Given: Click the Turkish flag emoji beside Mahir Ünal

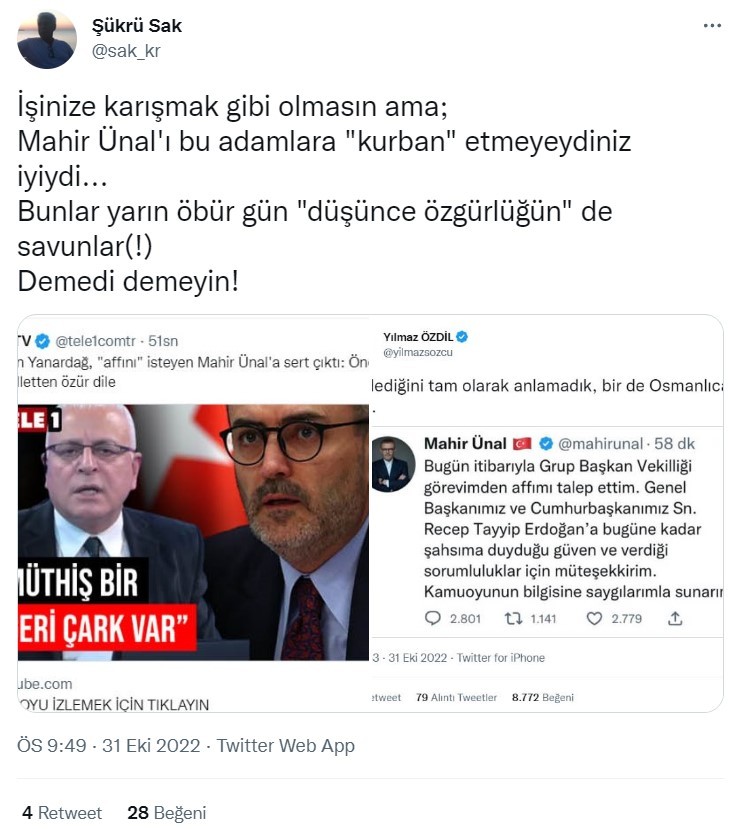Looking at the screenshot, I should click(x=522, y=444).
